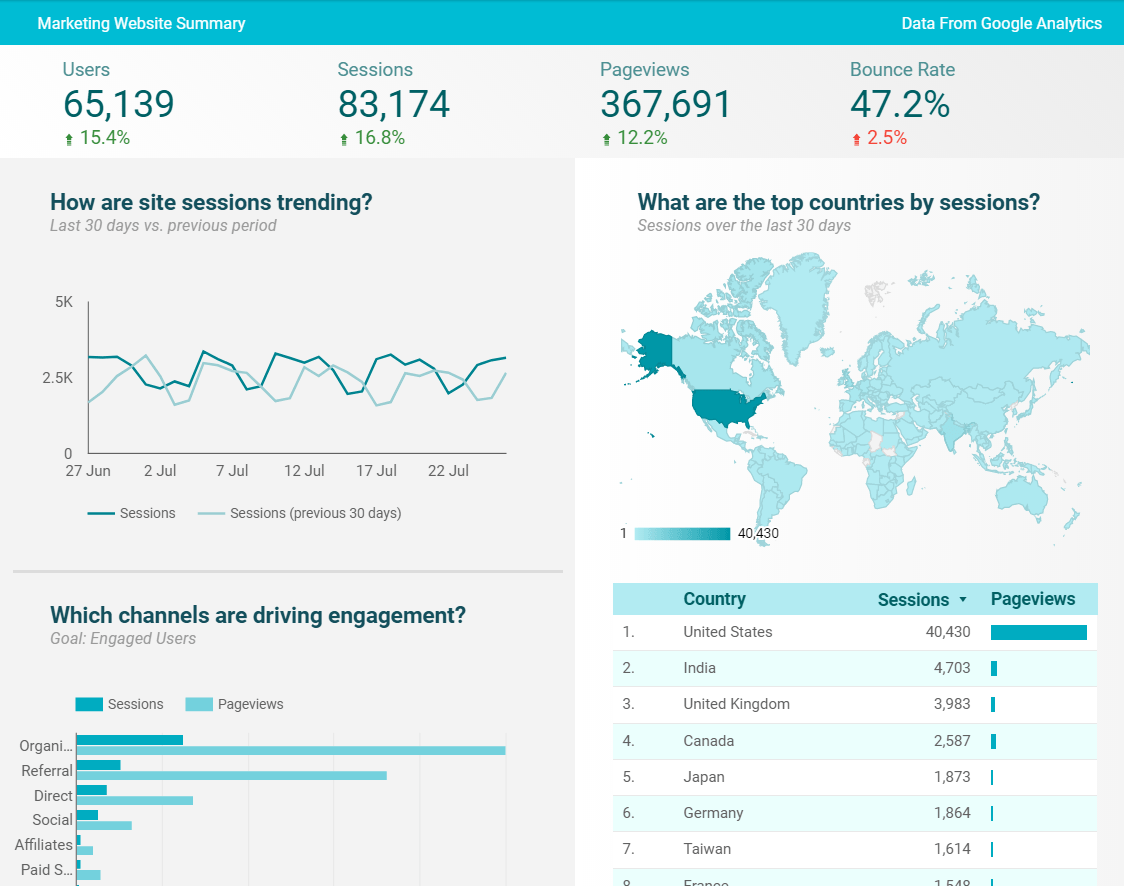Viewport: 1124px width, 886px height.
Task: Click the sort arrow beside Sessions column
Action: click(x=963, y=600)
